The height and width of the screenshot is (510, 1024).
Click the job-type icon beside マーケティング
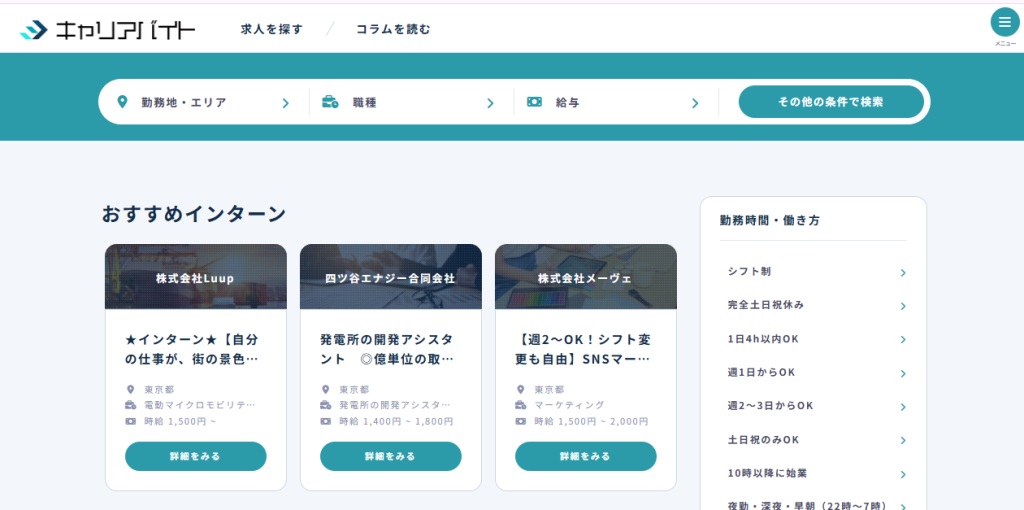tap(520, 405)
